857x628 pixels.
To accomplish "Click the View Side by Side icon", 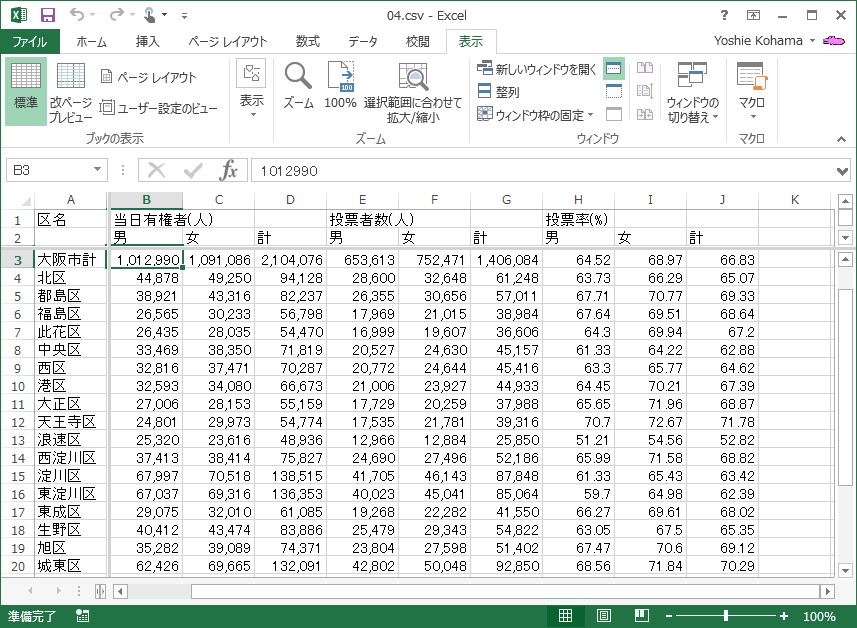I will 645,68.
